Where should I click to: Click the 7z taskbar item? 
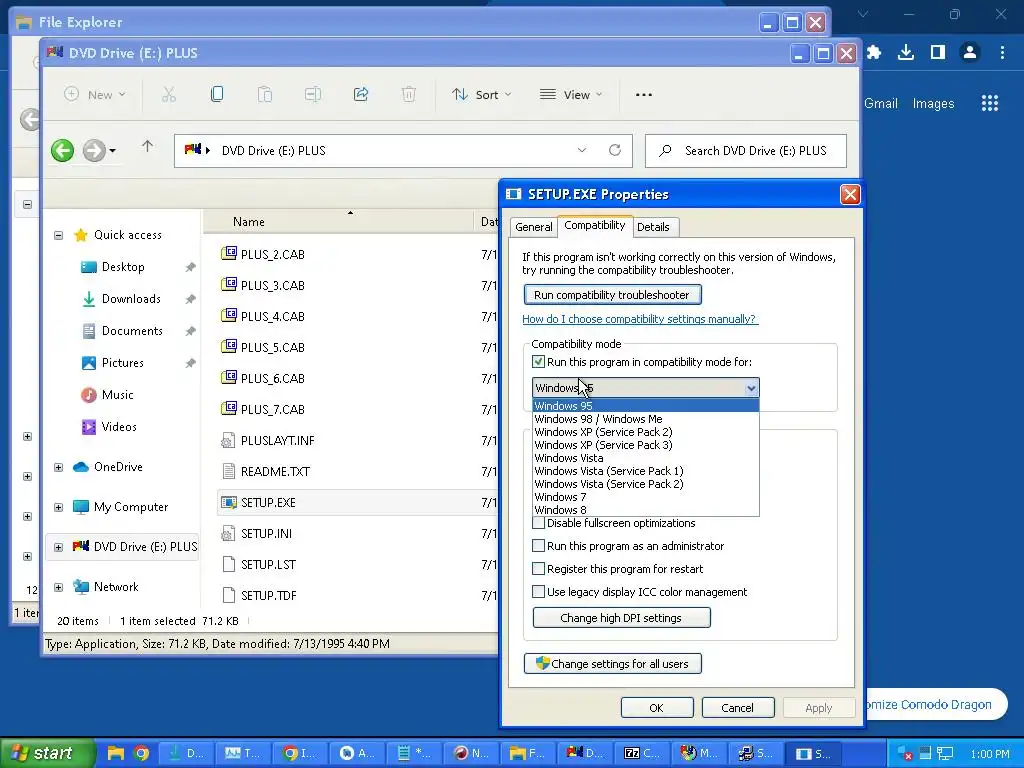tap(643, 753)
